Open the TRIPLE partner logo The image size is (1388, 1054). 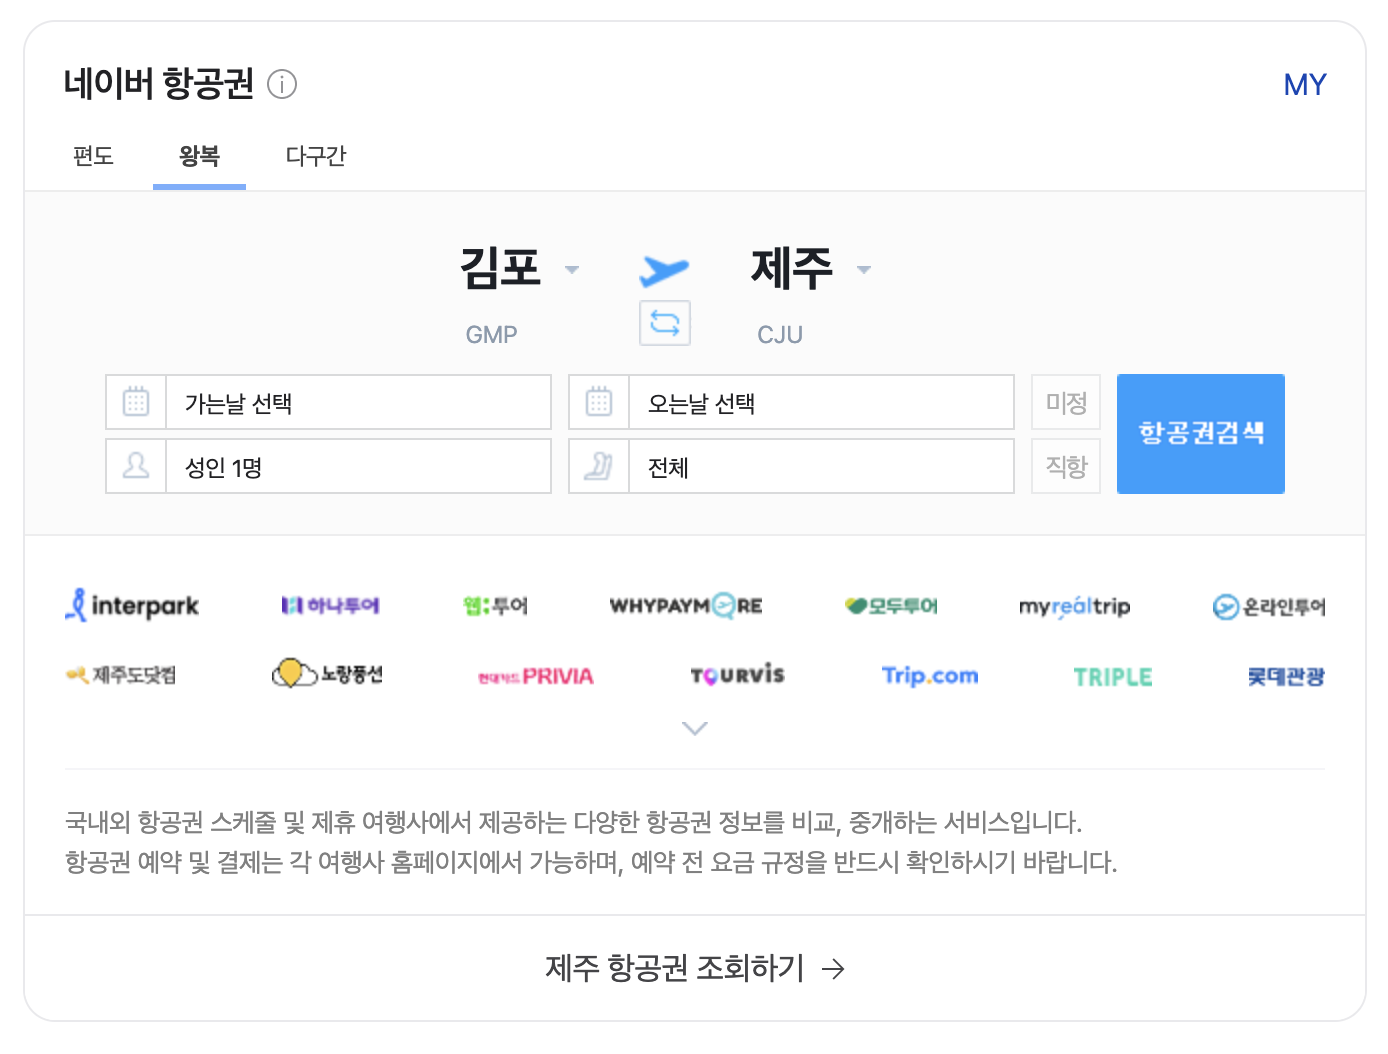pos(1113,677)
